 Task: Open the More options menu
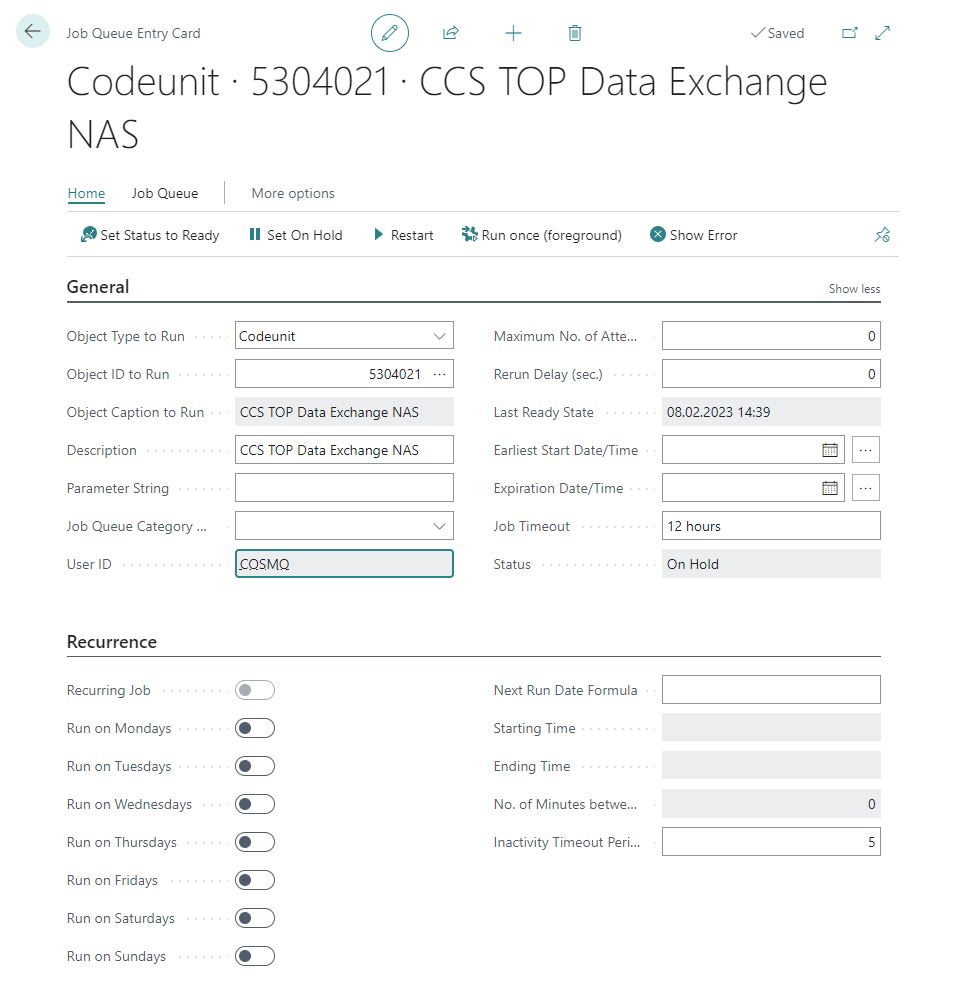pyautogui.click(x=293, y=193)
